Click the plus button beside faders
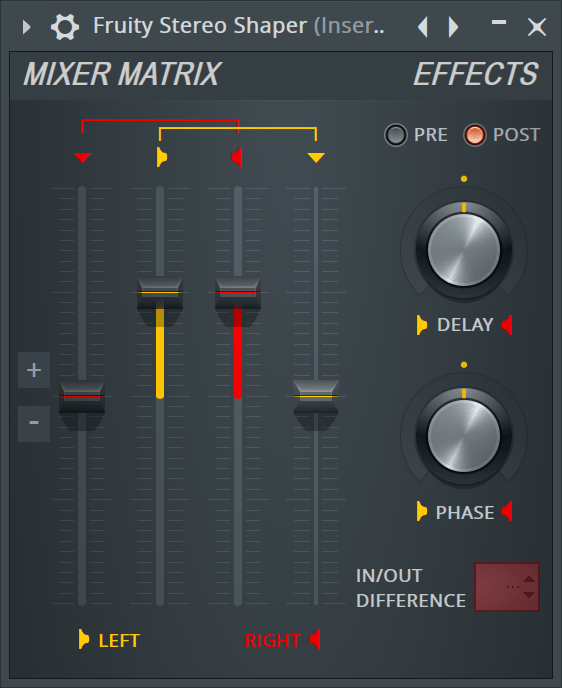The width and height of the screenshot is (562, 688). [x=34, y=370]
